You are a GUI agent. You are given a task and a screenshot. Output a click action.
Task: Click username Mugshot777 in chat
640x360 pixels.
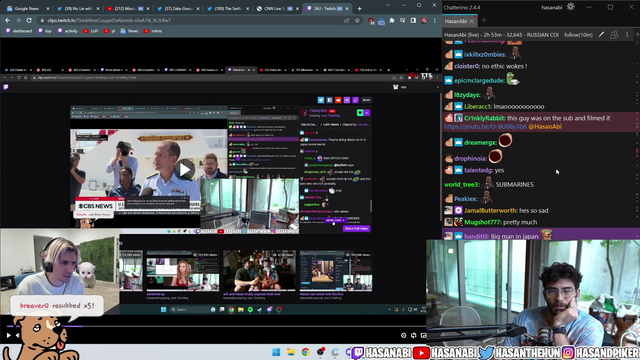[x=482, y=222]
